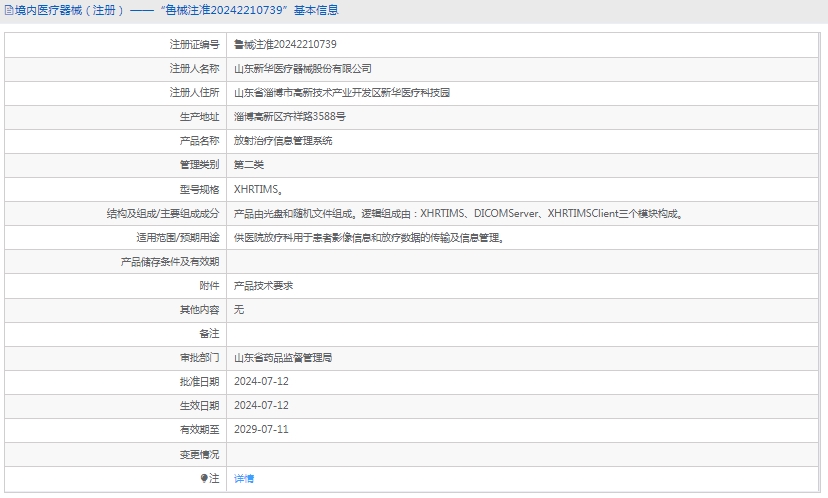
Task: Click production address 淄博高新区齐祥路3588号
Action: coord(289,117)
